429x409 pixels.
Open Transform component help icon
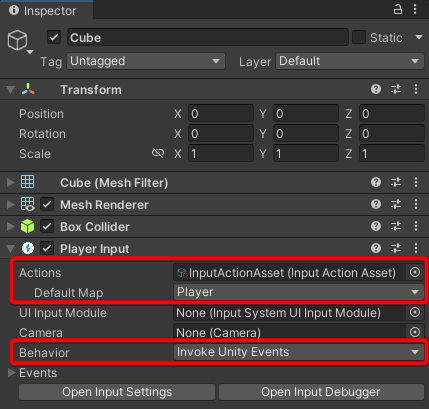tap(376, 89)
